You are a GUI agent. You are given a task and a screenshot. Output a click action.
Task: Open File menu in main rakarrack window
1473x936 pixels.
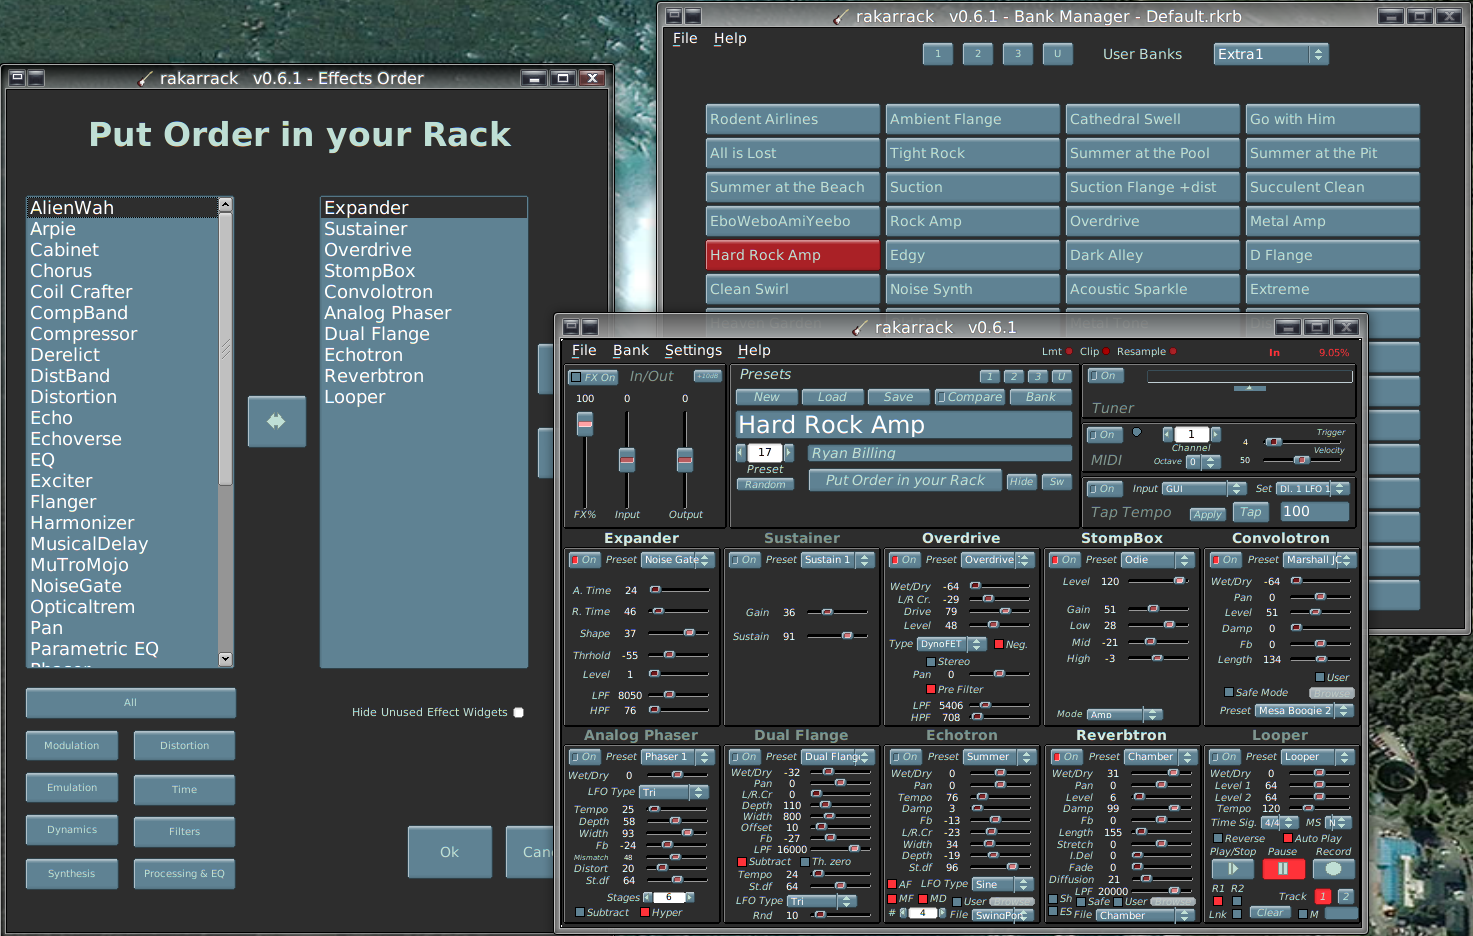tap(584, 350)
